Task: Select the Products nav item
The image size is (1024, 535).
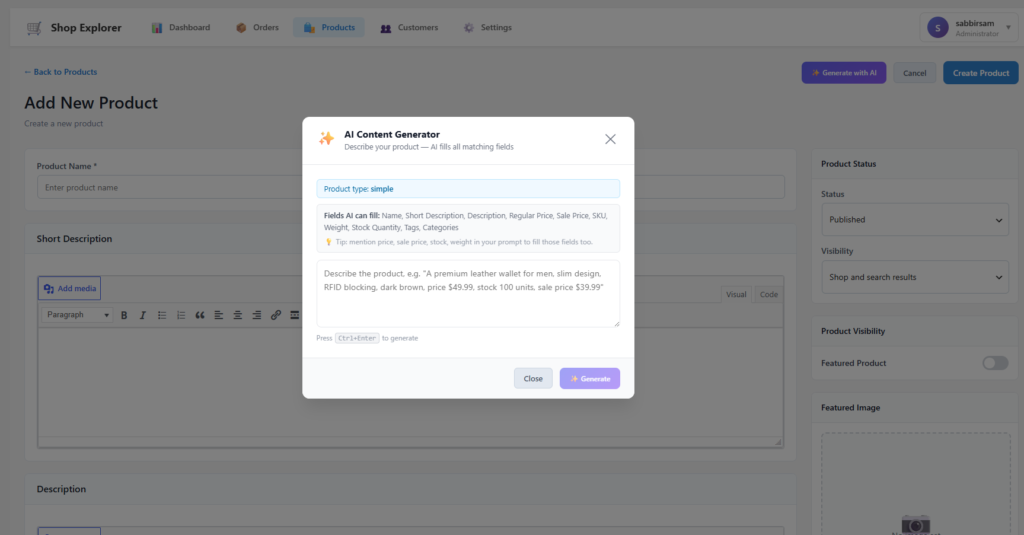Action: click(329, 27)
